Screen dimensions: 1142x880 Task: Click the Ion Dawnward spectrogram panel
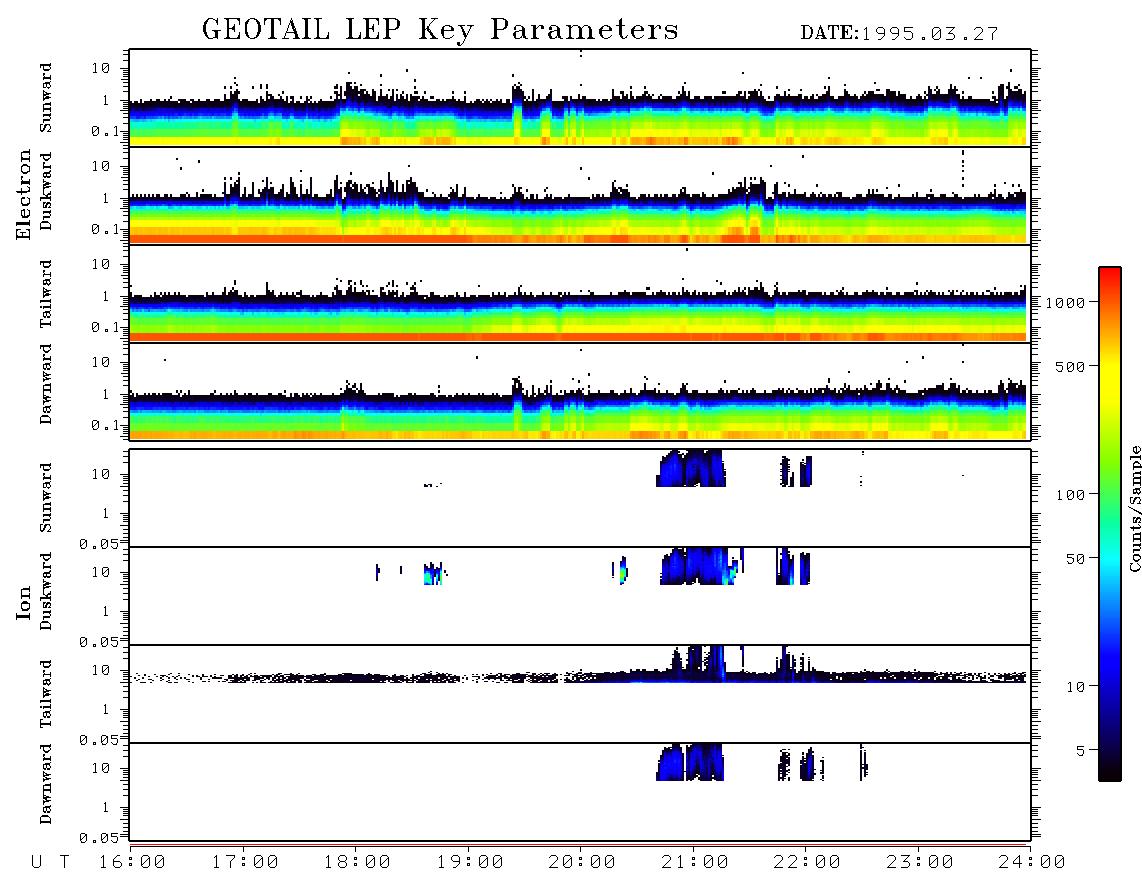[x=580, y=792]
